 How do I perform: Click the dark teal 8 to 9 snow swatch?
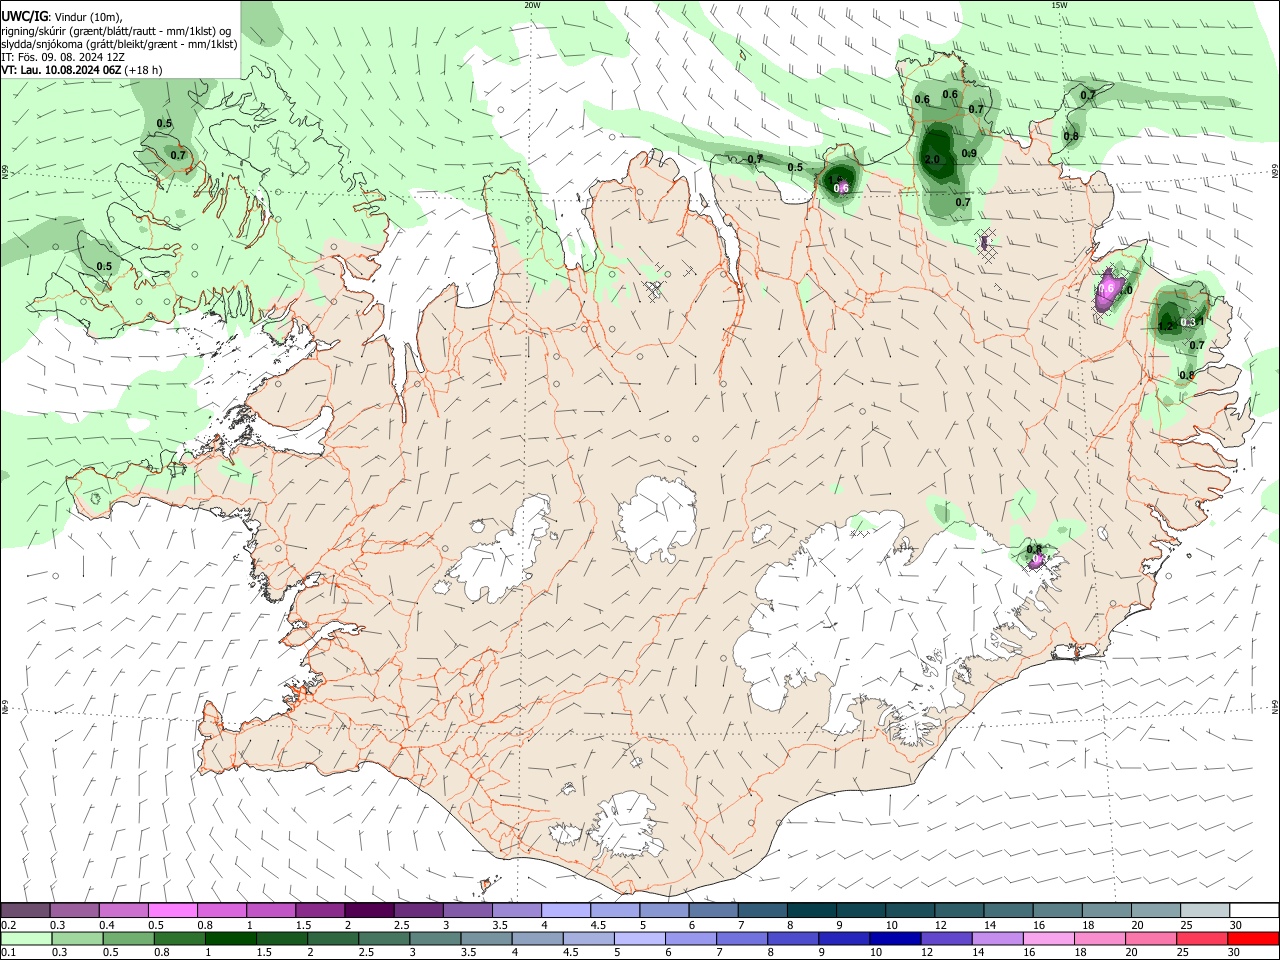point(812,910)
